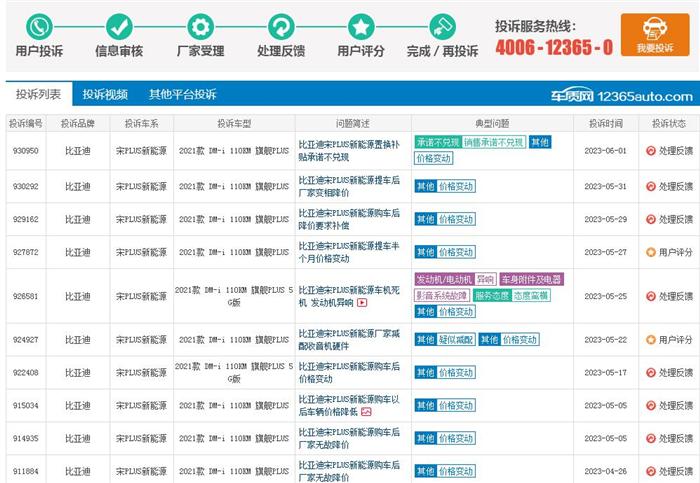This screenshot has height=483, width=700.
Task: Click the image icon in complaint 915034
Action: pyautogui.click(x=366, y=412)
